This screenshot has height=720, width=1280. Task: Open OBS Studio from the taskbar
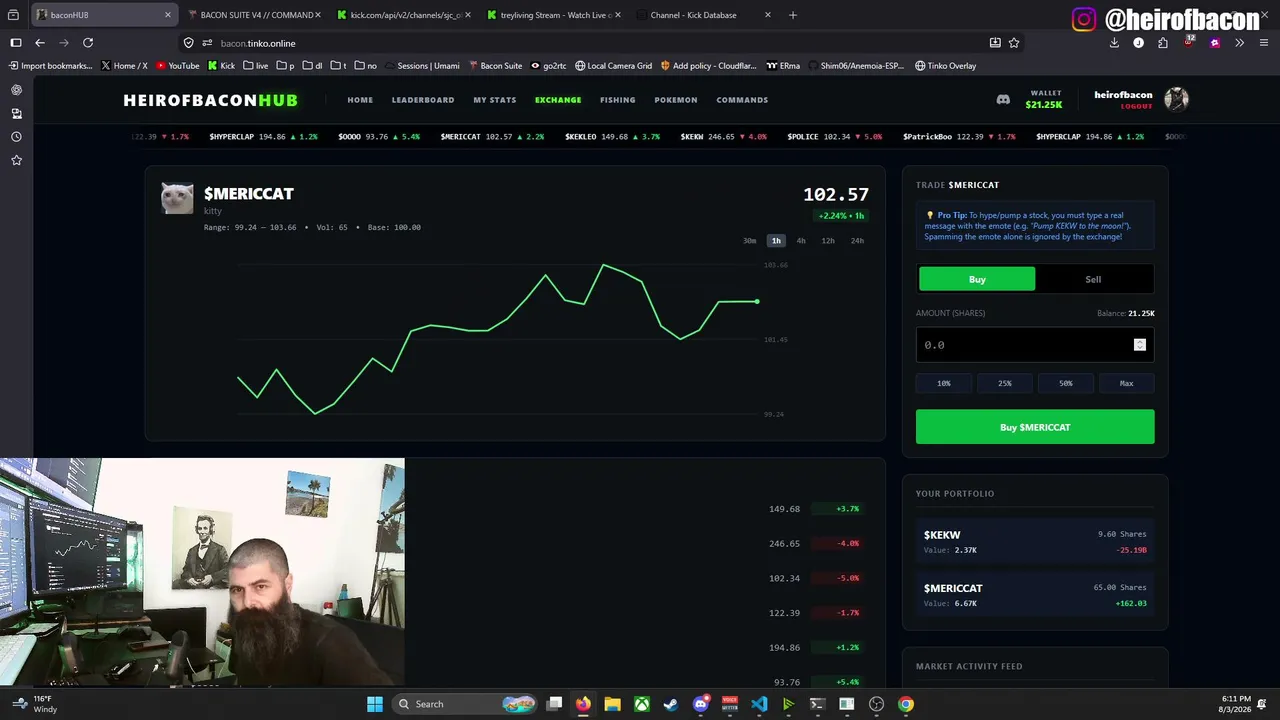[x=876, y=704]
